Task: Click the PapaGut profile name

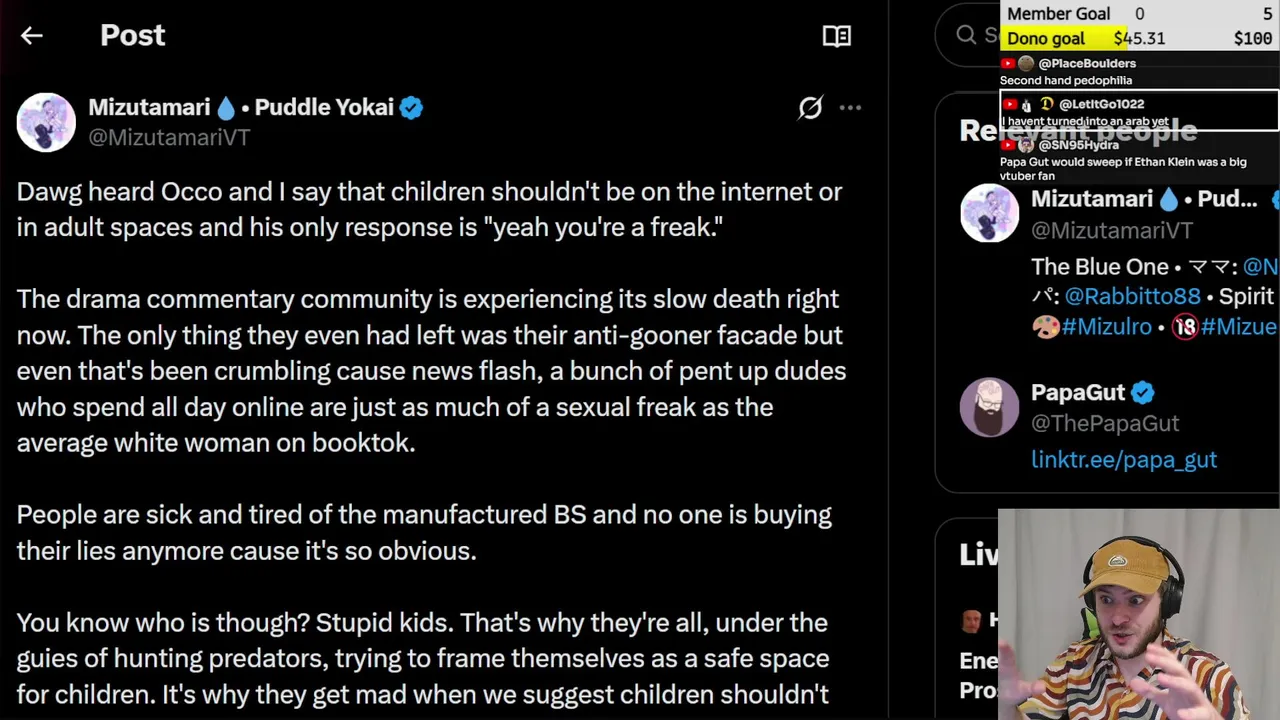Action: pyautogui.click(x=1077, y=393)
